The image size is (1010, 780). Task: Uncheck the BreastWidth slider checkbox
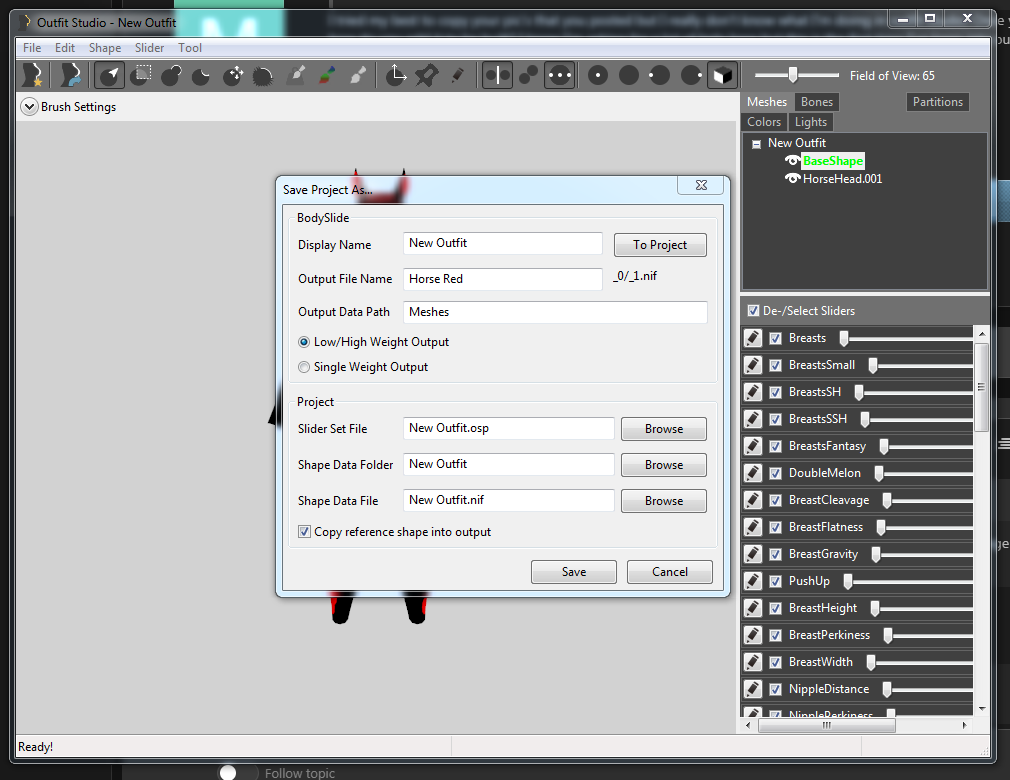tap(776, 662)
